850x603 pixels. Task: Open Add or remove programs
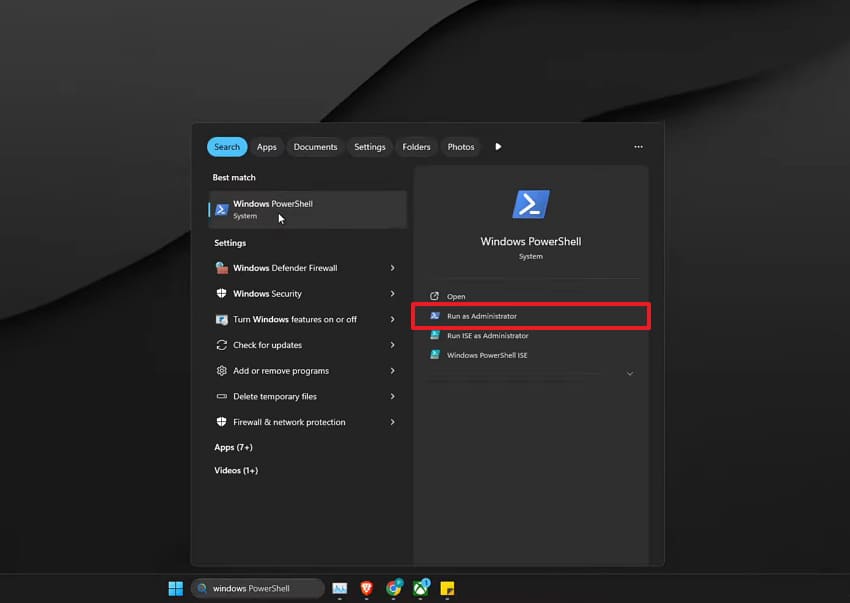point(308,371)
